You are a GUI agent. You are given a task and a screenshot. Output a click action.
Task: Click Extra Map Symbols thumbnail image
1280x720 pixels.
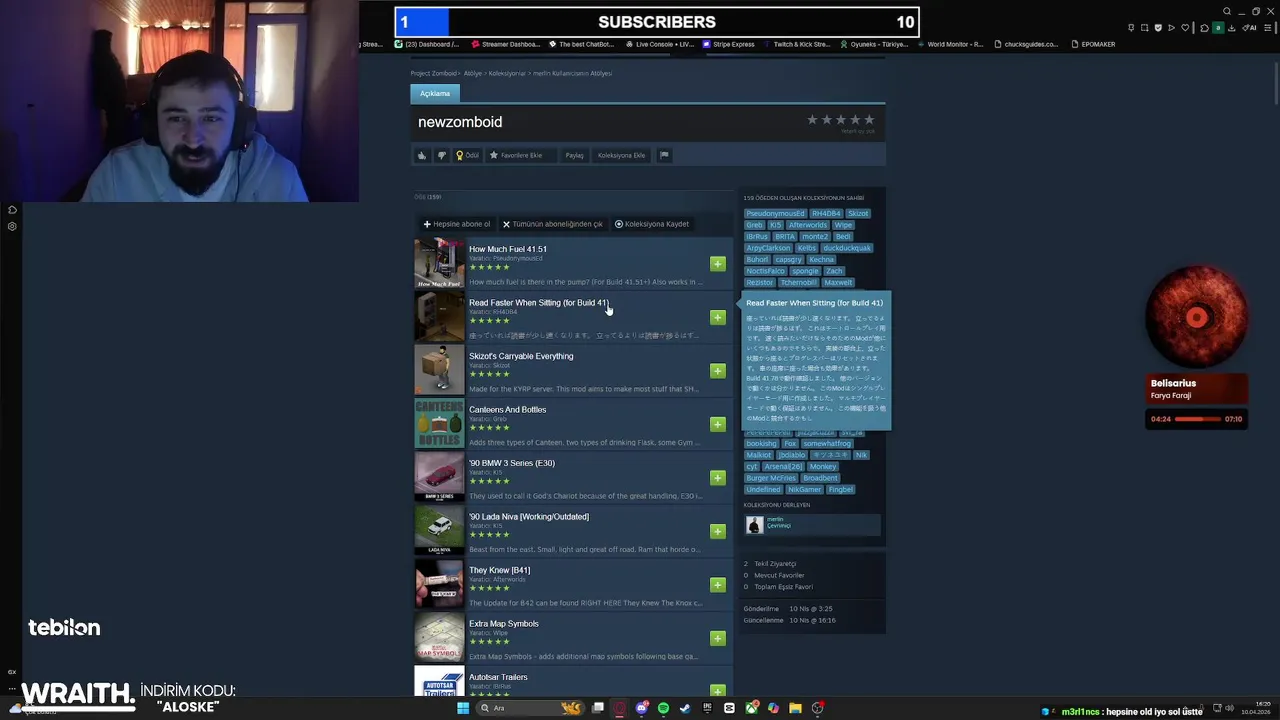pyautogui.click(x=439, y=638)
